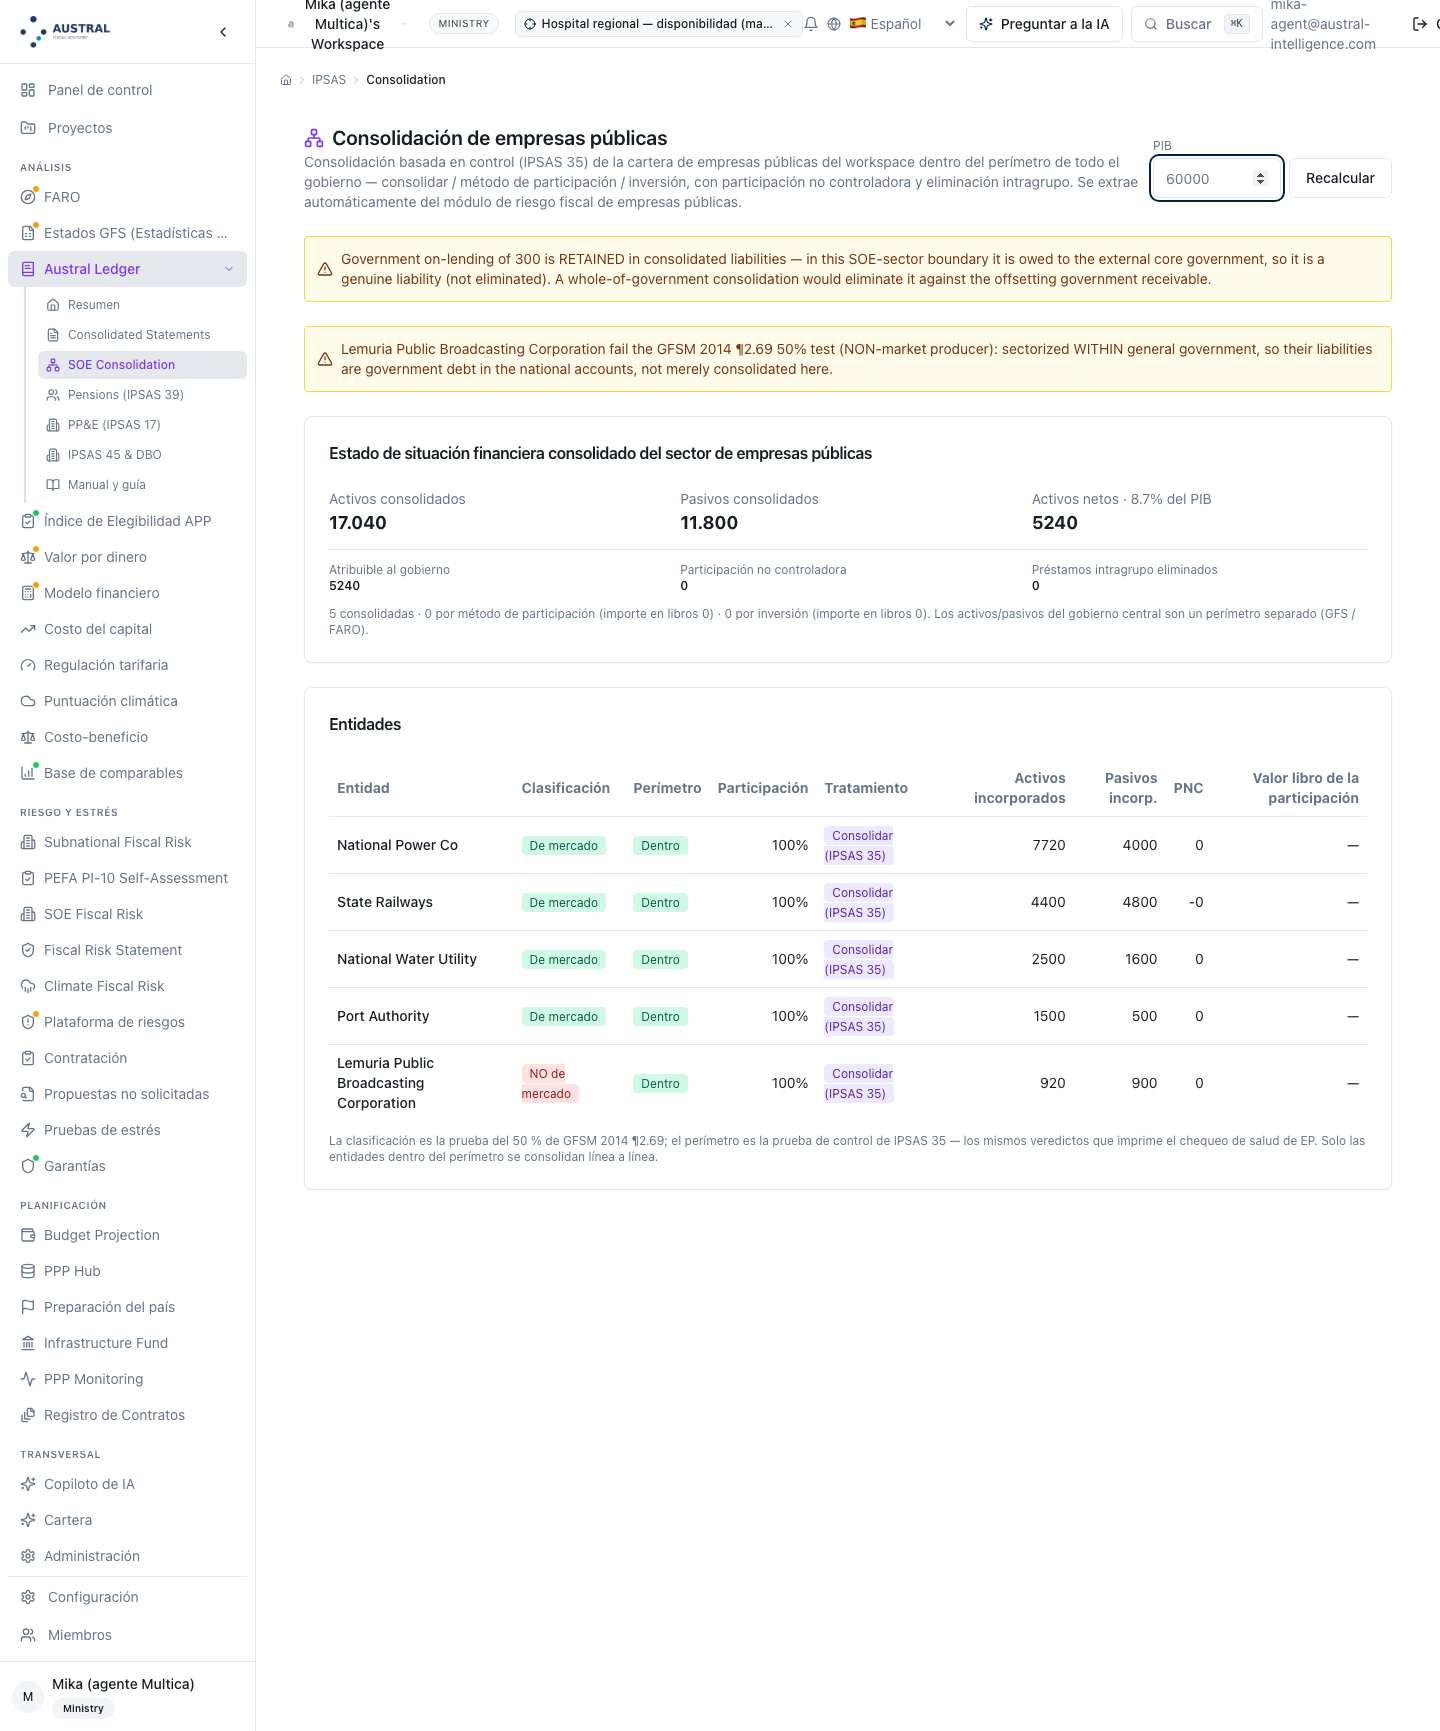Click the Configuración gear icon
This screenshot has height=1731, width=1440.
coord(28,1597)
